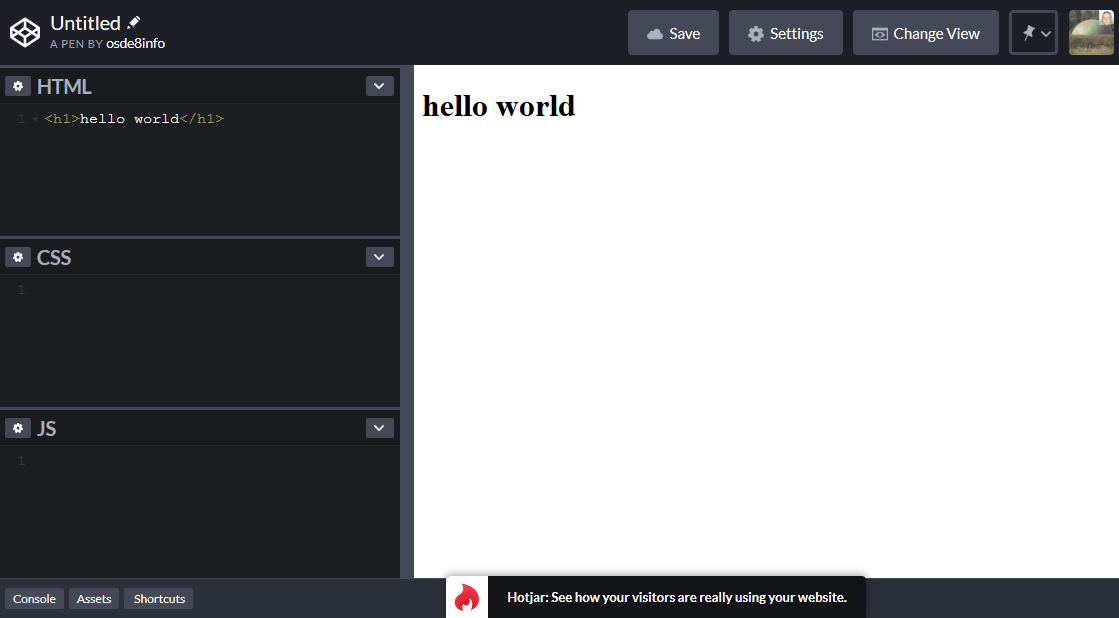Click the Hotjar flame icon
The image size is (1119, 618).
click(x=467, y=597)
